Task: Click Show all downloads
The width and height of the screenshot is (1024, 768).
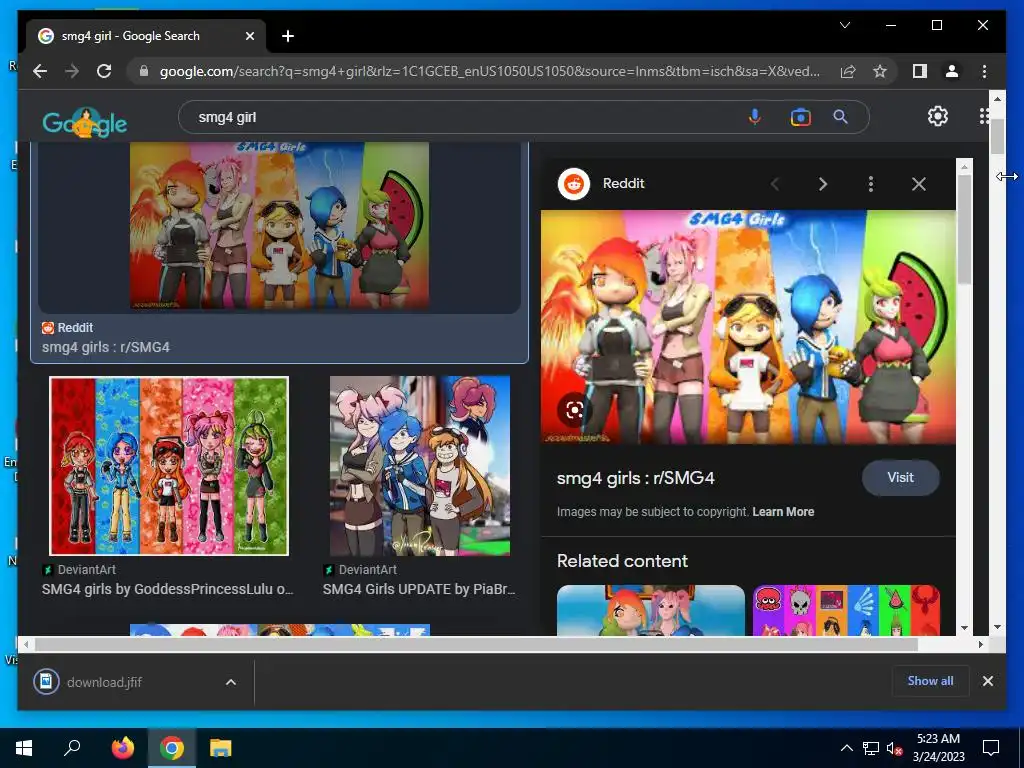Action: (931, 681)
